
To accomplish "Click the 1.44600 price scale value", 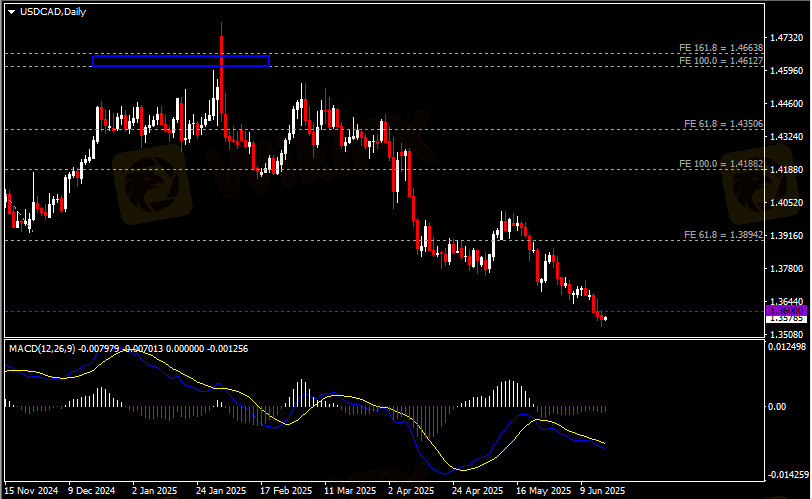I will 787,104.
